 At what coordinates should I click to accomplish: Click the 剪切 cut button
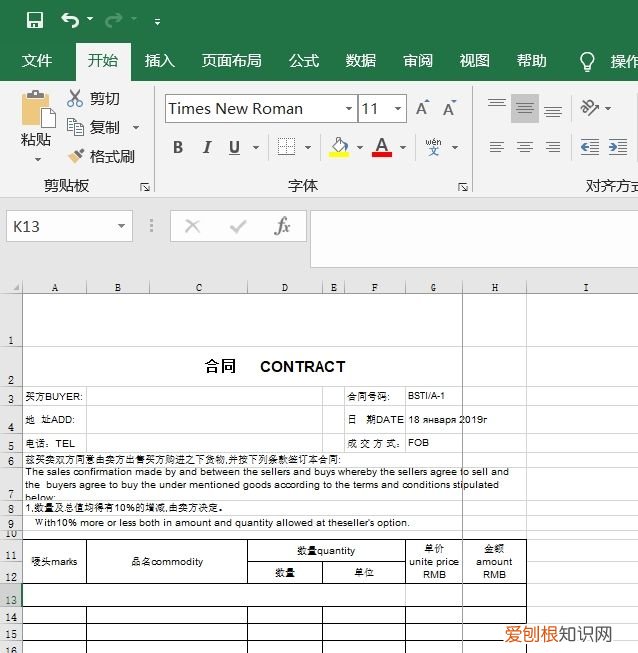coord(94,99)
